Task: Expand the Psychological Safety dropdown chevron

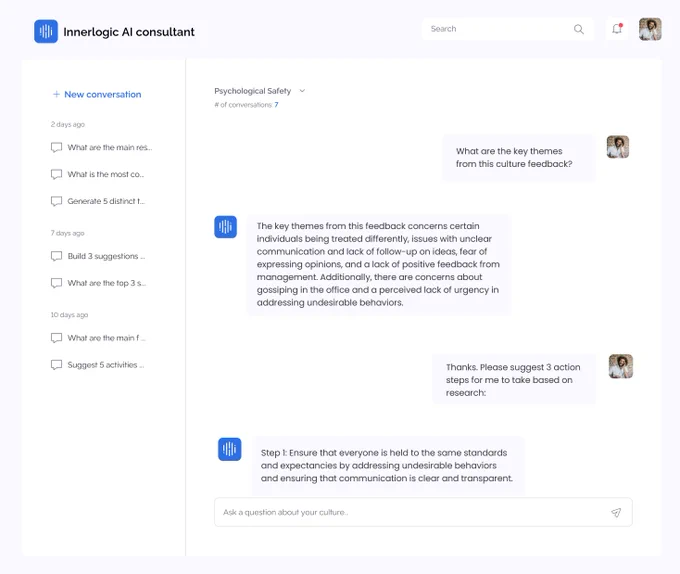Action: click(302, 91)
